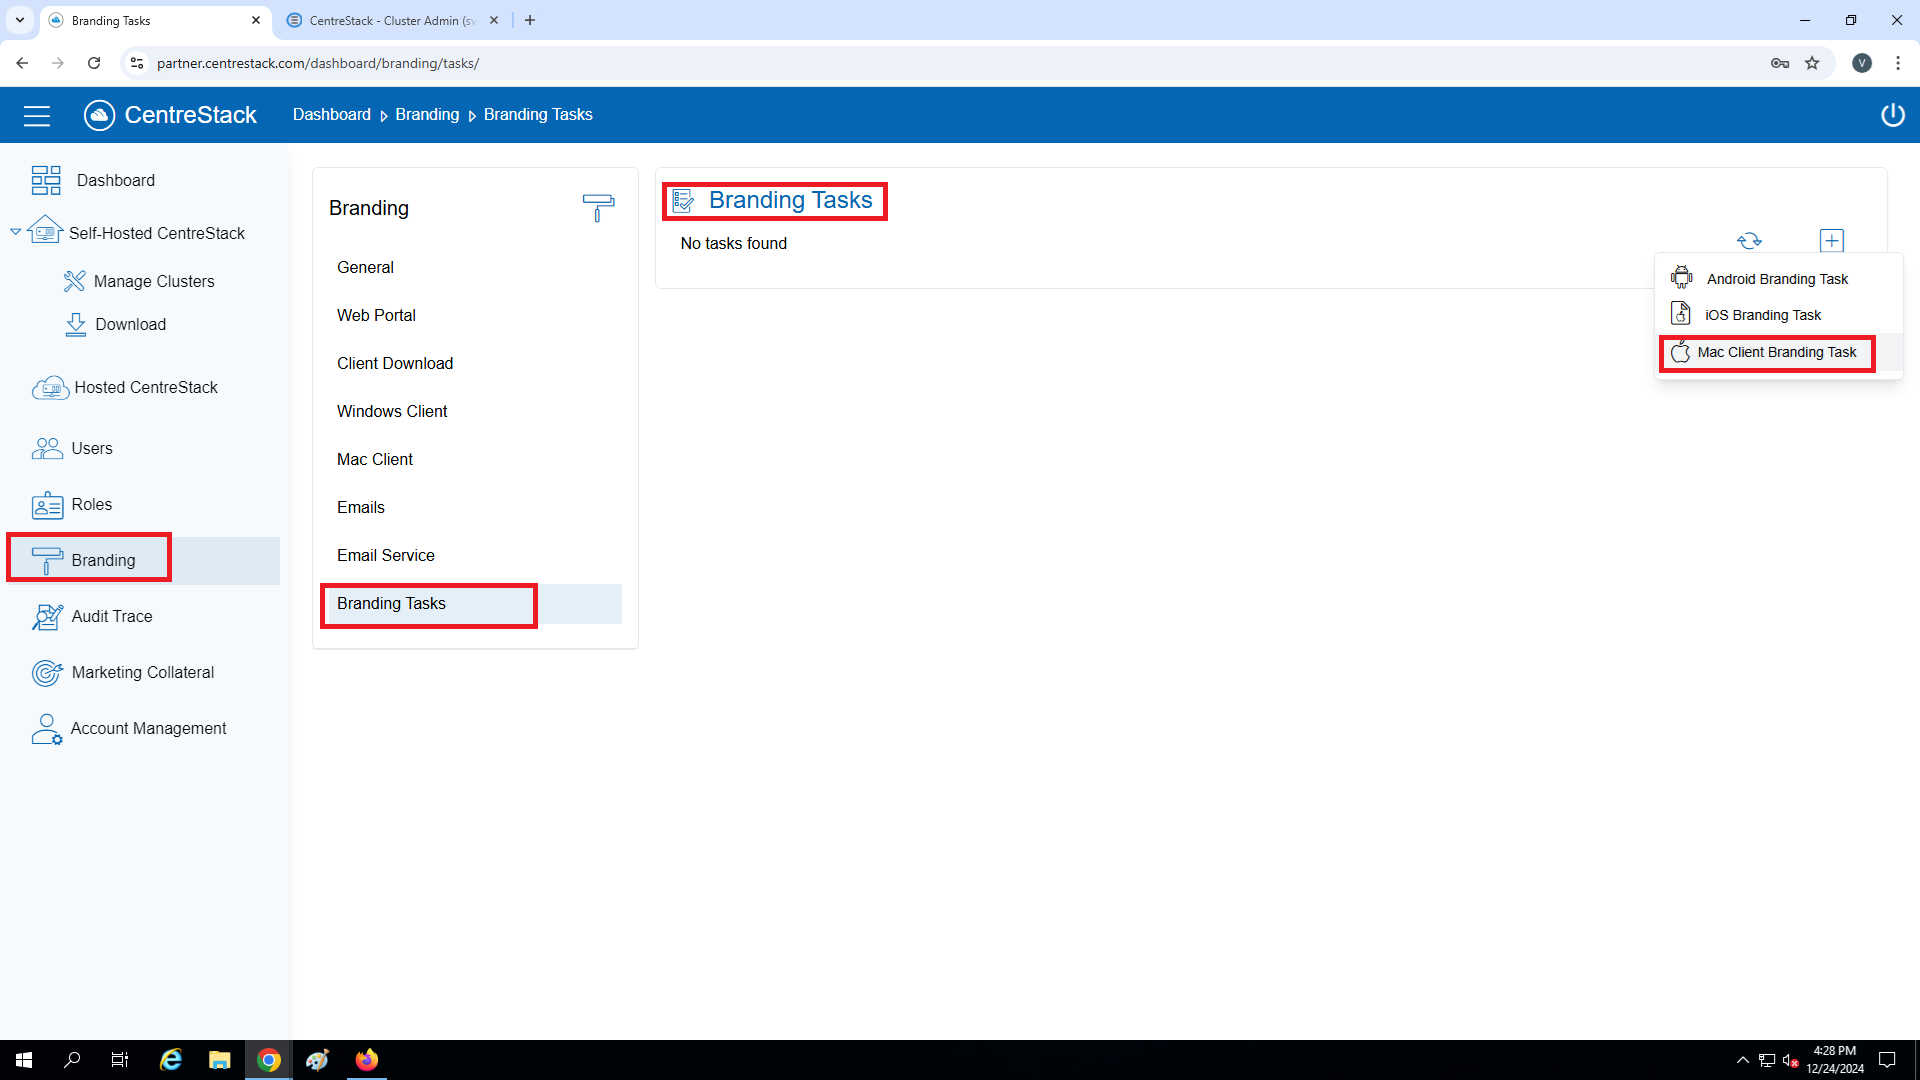The width and height of the screenshot is (1920, 1080).
Task: Refresh the branding tasks list
Action: pos(1749,241)
